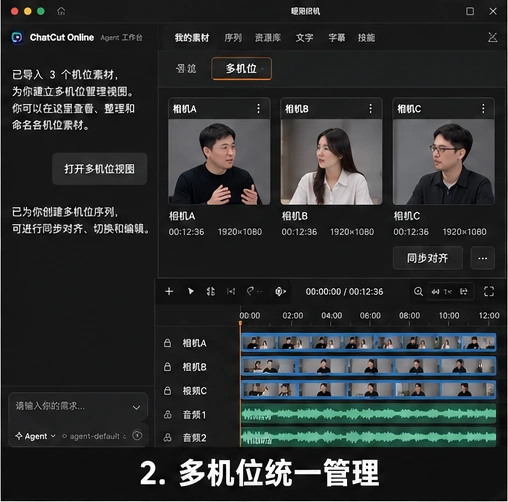Image resolution: width=508 pixels, height=502 pixels.
Task: Open the three-dot menu on 相机C card
Action: pos(483,108)
